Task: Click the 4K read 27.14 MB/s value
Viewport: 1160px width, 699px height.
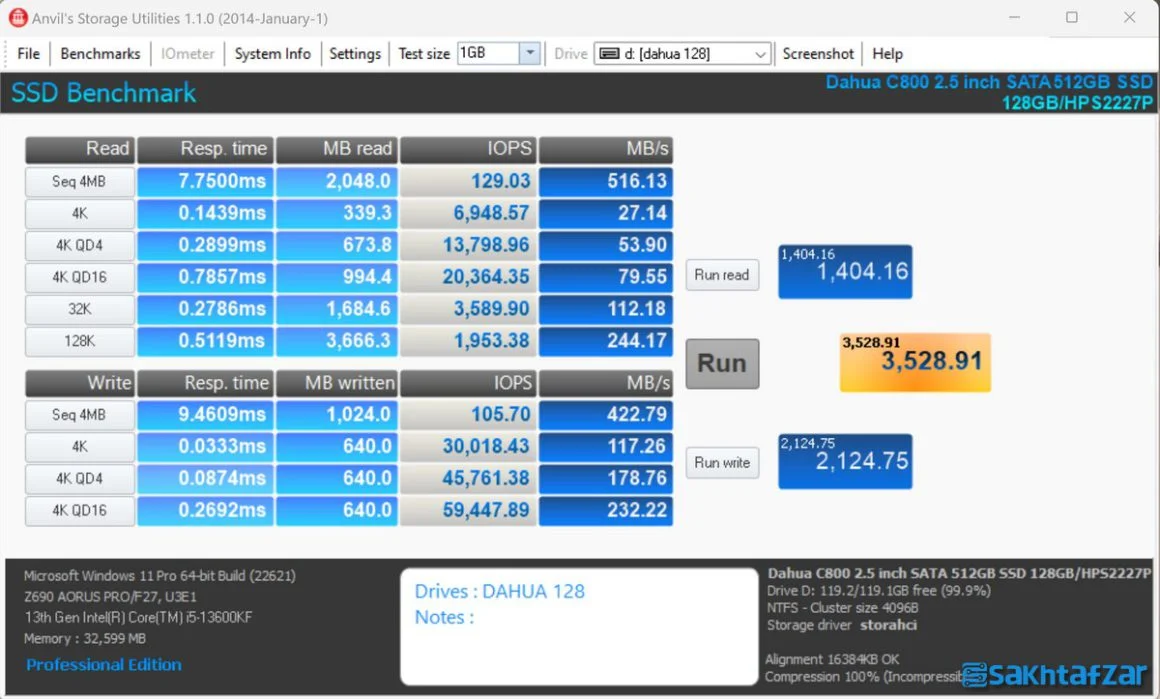Action: pos(606,214)
